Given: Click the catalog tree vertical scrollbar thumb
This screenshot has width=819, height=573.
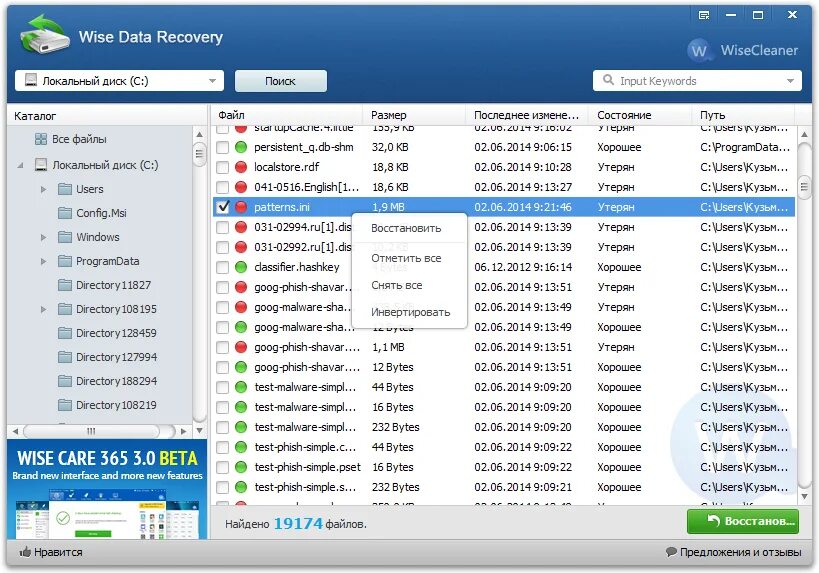Looking at the screenshot, I should pyautogui.click(x=199, y=154).
